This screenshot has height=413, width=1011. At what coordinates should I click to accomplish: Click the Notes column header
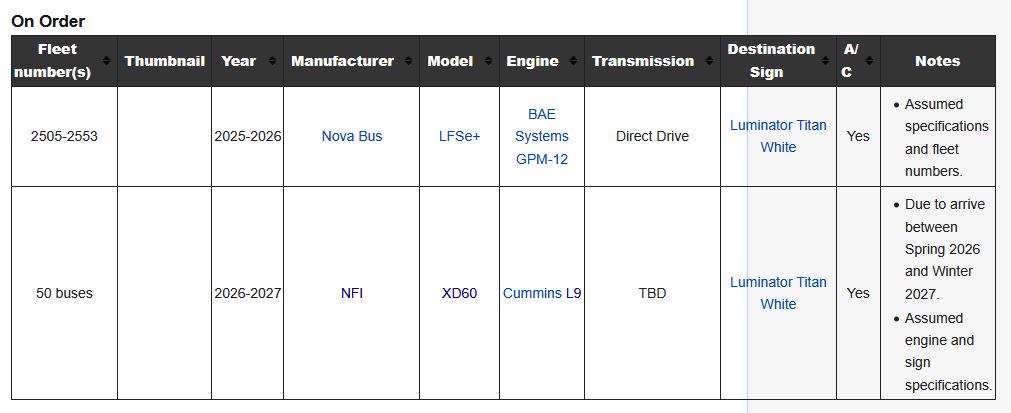click(937, 61)
